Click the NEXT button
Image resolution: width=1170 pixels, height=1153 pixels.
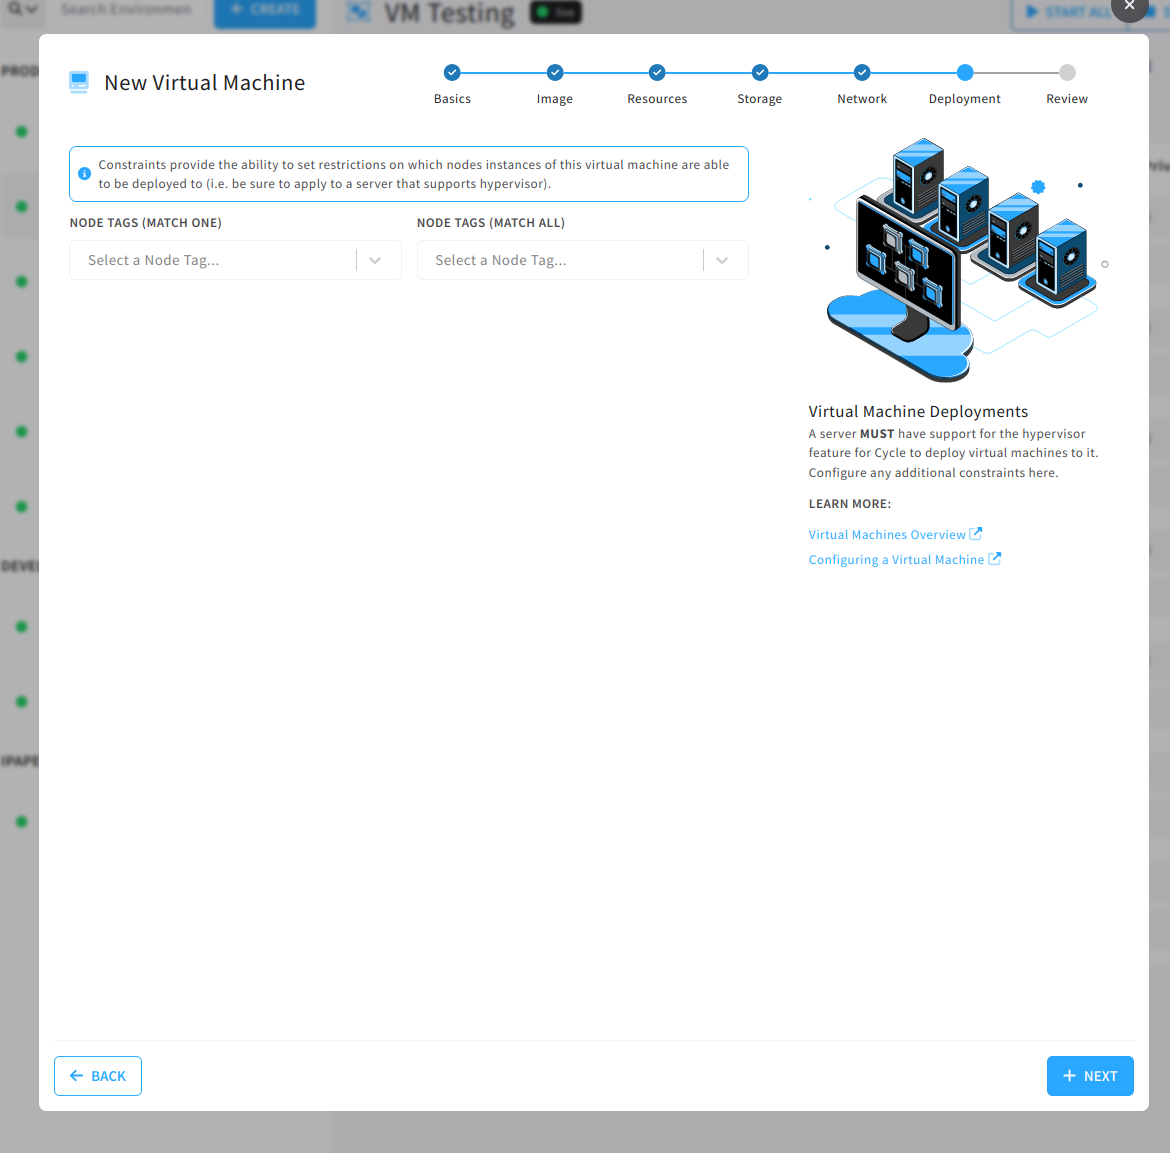point(1089,1075)
